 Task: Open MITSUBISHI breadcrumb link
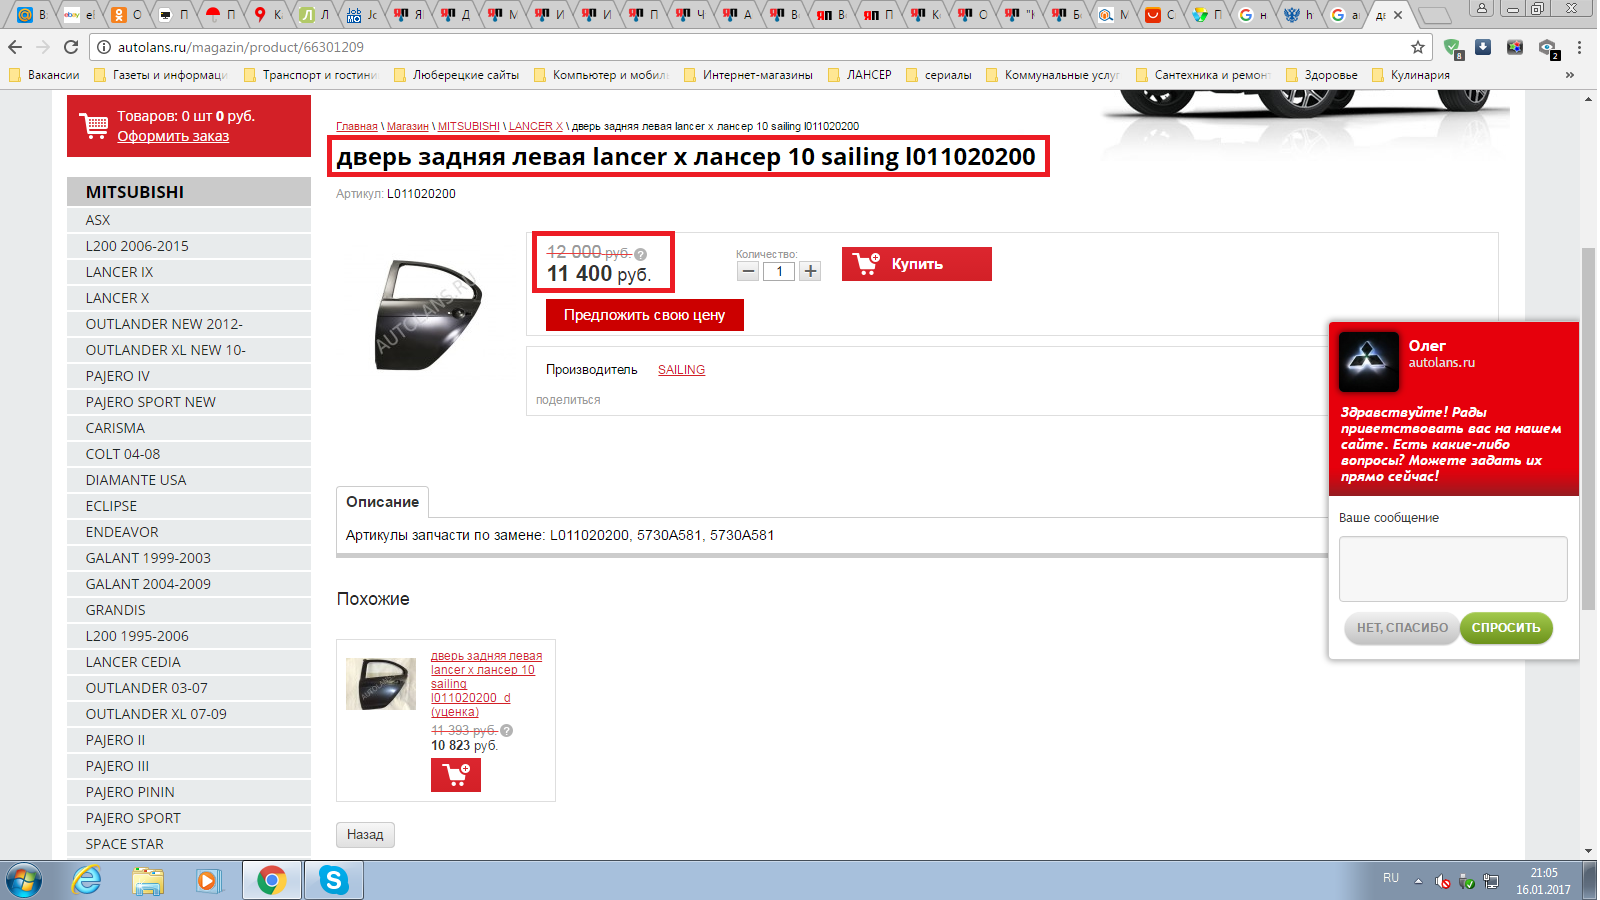469,126
